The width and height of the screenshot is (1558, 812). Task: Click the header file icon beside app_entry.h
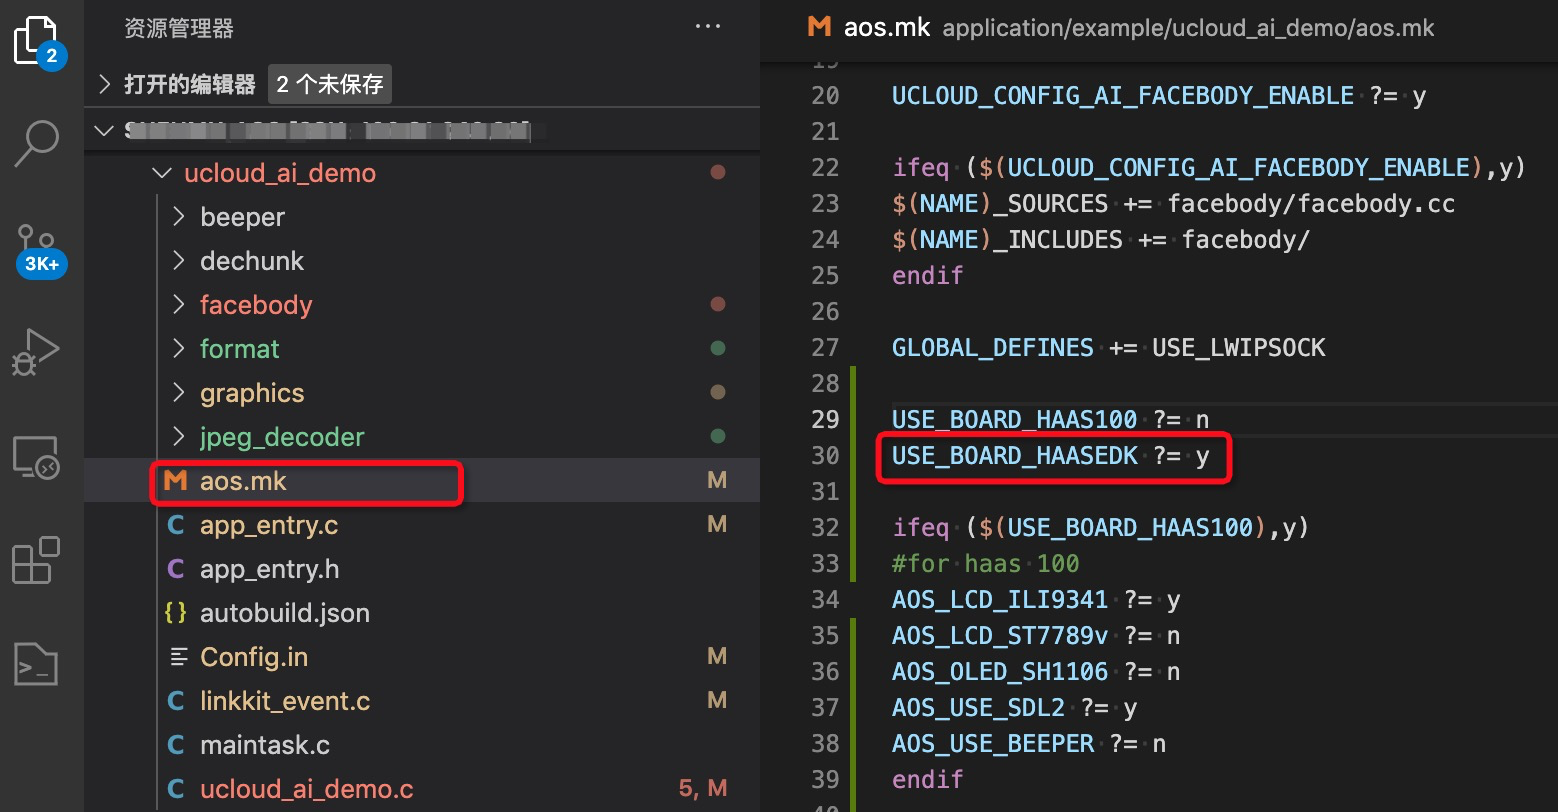176,569
